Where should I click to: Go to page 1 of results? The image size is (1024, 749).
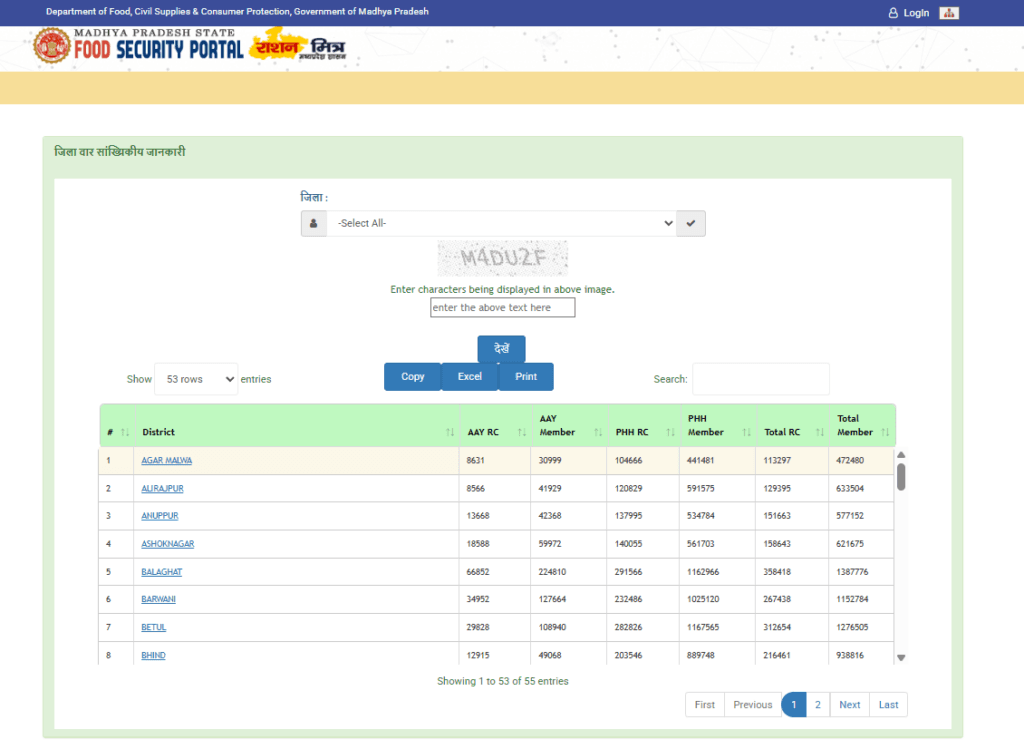click(793, 705)
